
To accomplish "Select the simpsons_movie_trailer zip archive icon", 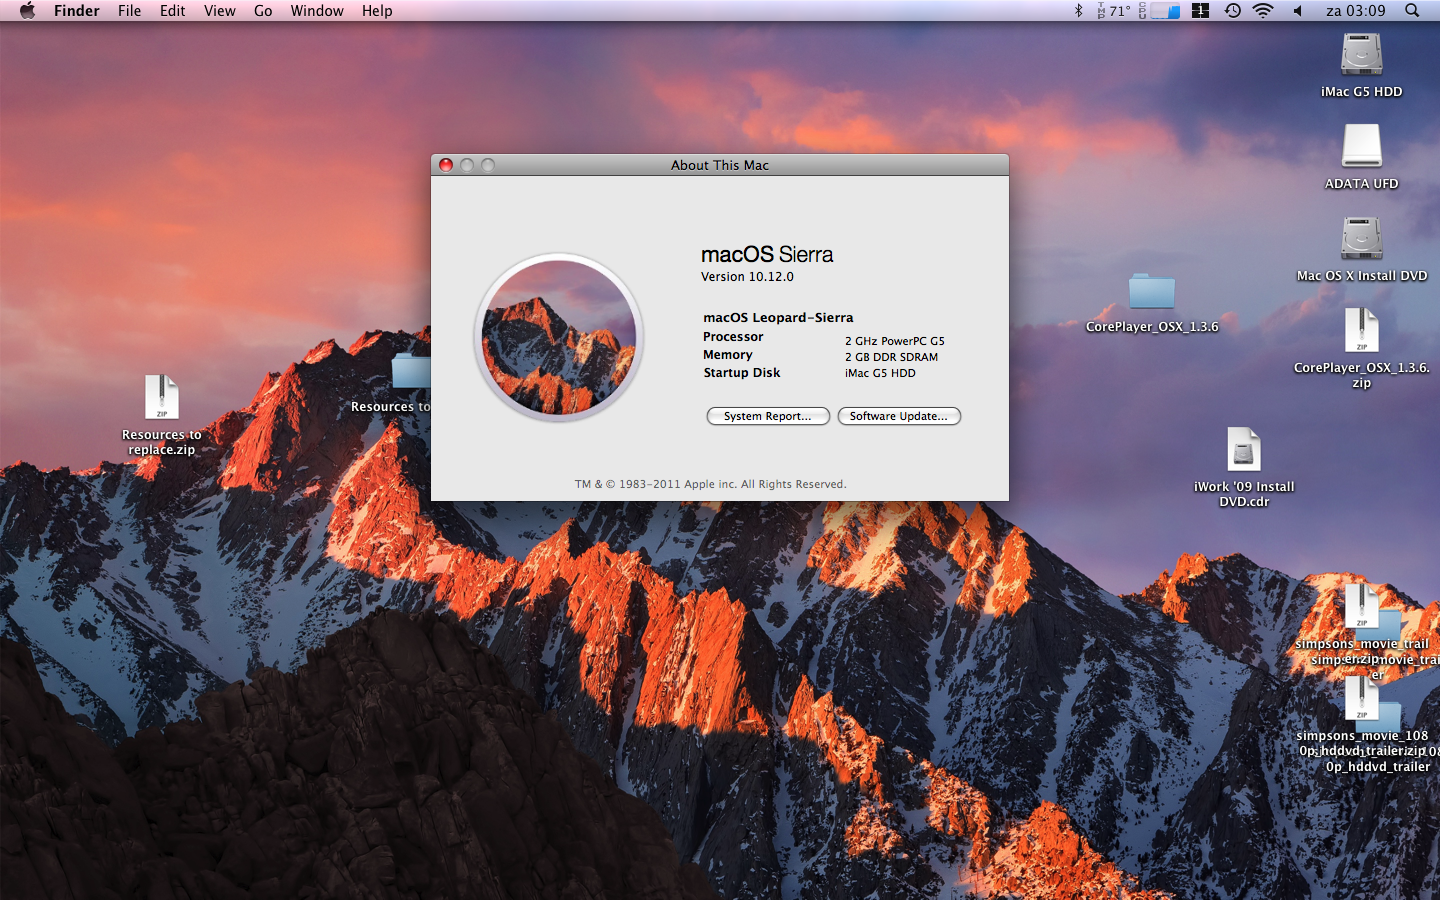I will [1361, 606].
